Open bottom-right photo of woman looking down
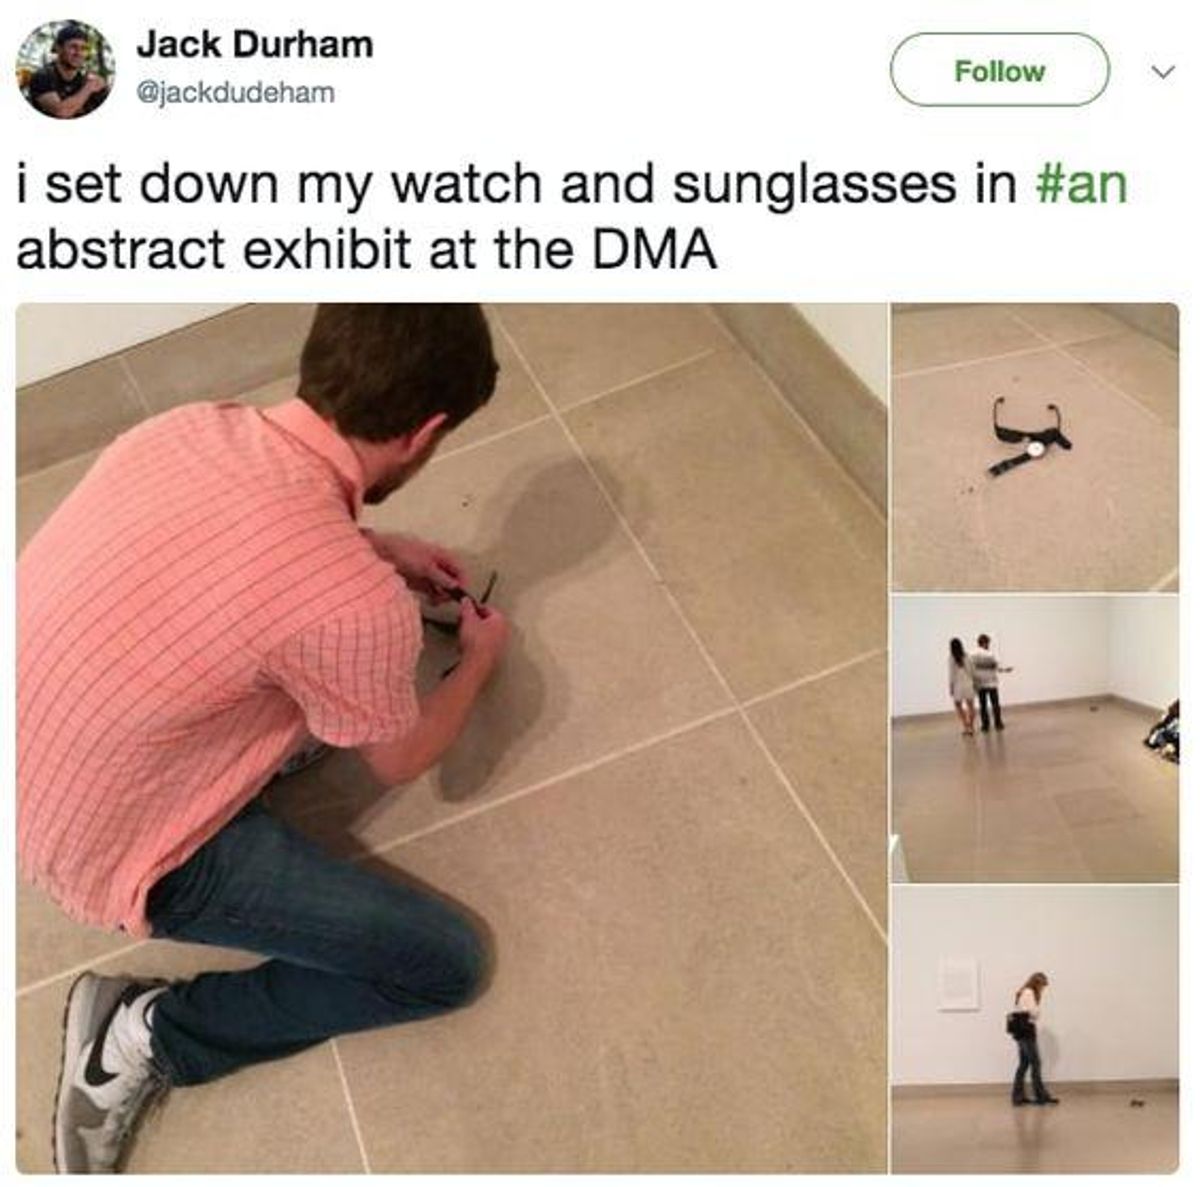Image resolution: width=1200 pixels, height=1187 pixels. click(x=1035, y=1029)
